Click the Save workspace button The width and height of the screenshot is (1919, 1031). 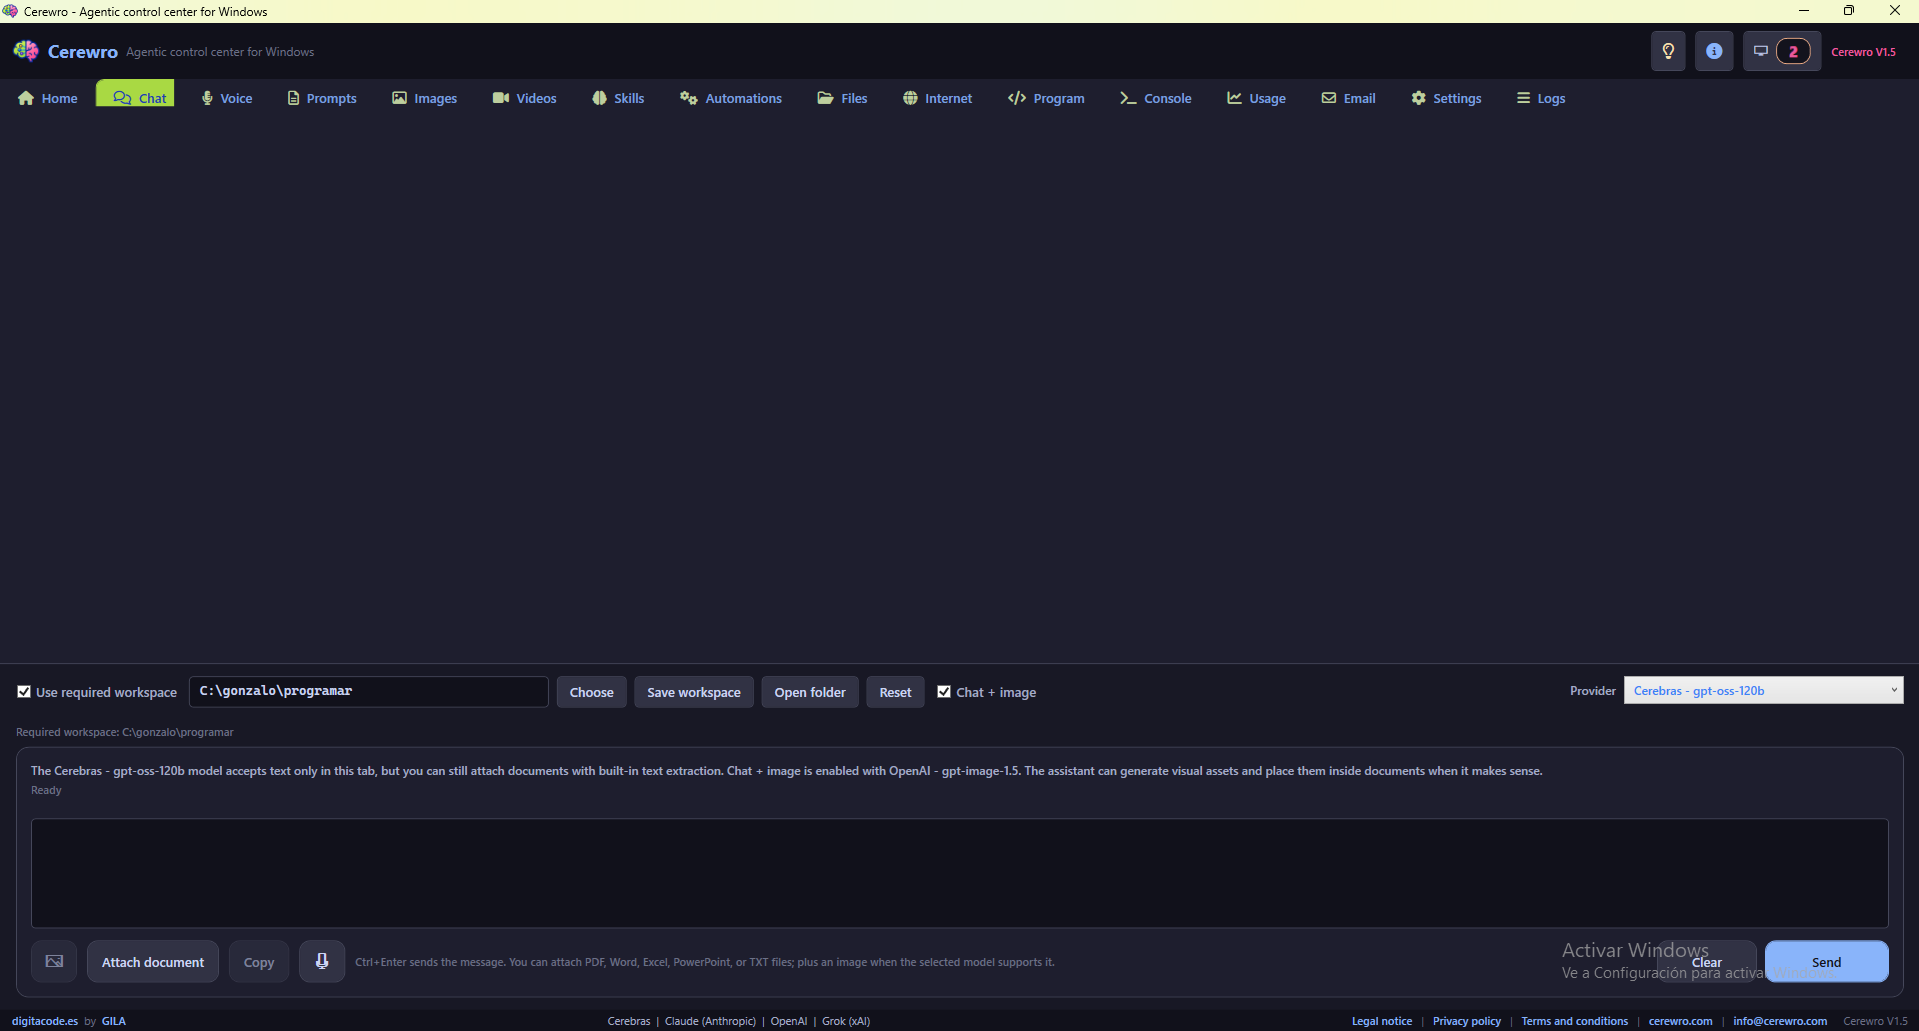tap(693, 691)
